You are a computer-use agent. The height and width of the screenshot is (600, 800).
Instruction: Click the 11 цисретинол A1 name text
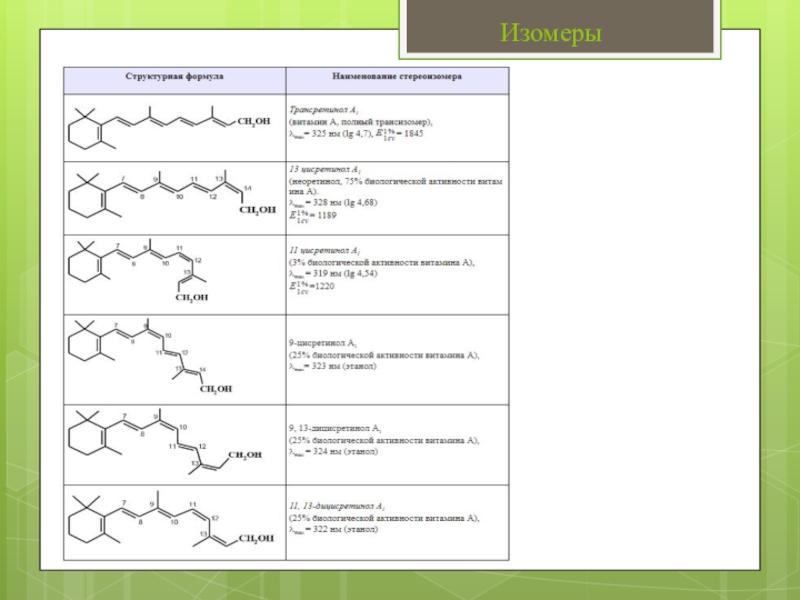tap(324, 251)
